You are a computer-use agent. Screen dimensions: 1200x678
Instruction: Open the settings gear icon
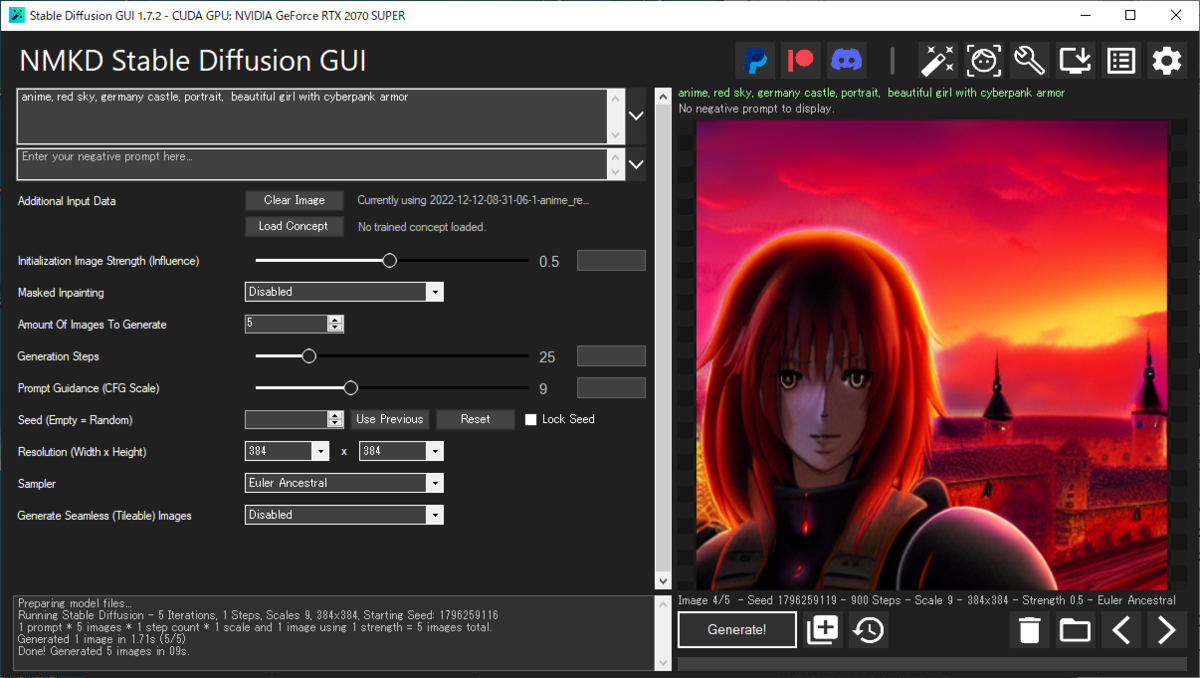pos(1167,61)
